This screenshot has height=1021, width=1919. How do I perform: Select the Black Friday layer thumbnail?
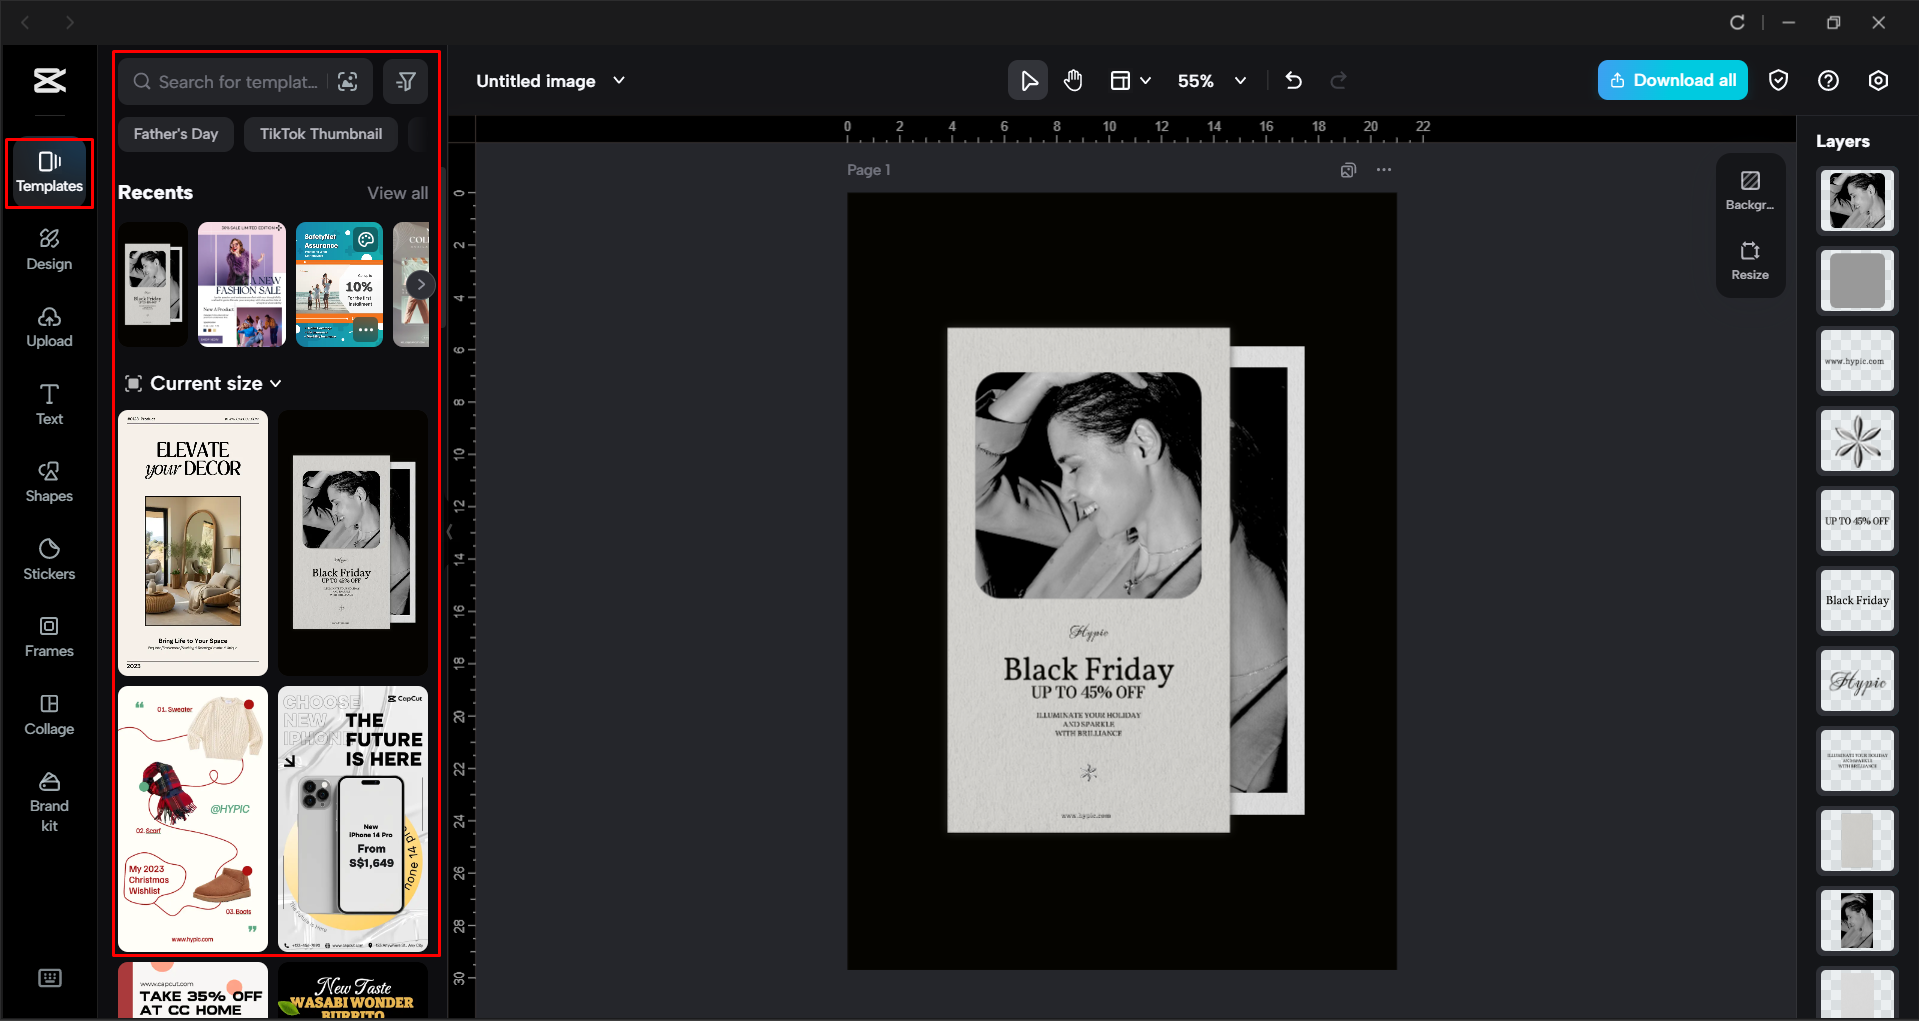pyautogui.click(x=1856, y=601)
